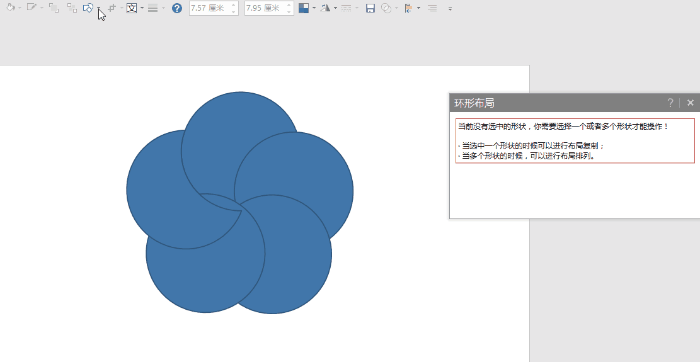Click the help question mark in 环形布局 panel
Image resolution: width=700 pixels, height=362 pixels.
coord(670,103)
